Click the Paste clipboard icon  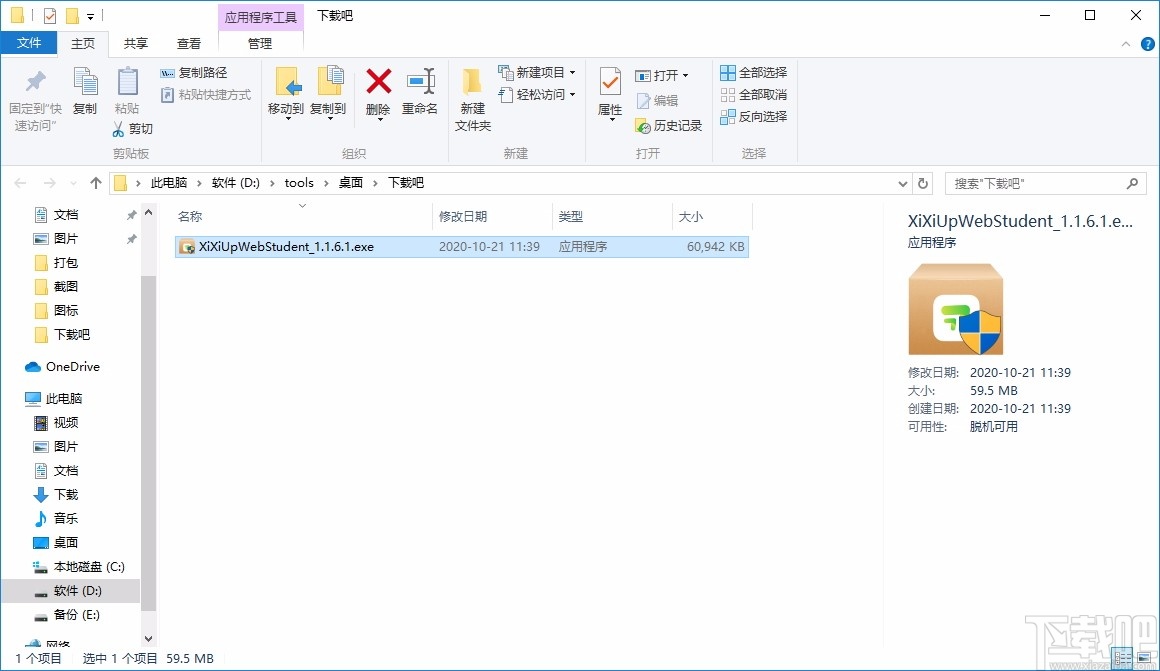pyautogui.click(x=127, y=81)
